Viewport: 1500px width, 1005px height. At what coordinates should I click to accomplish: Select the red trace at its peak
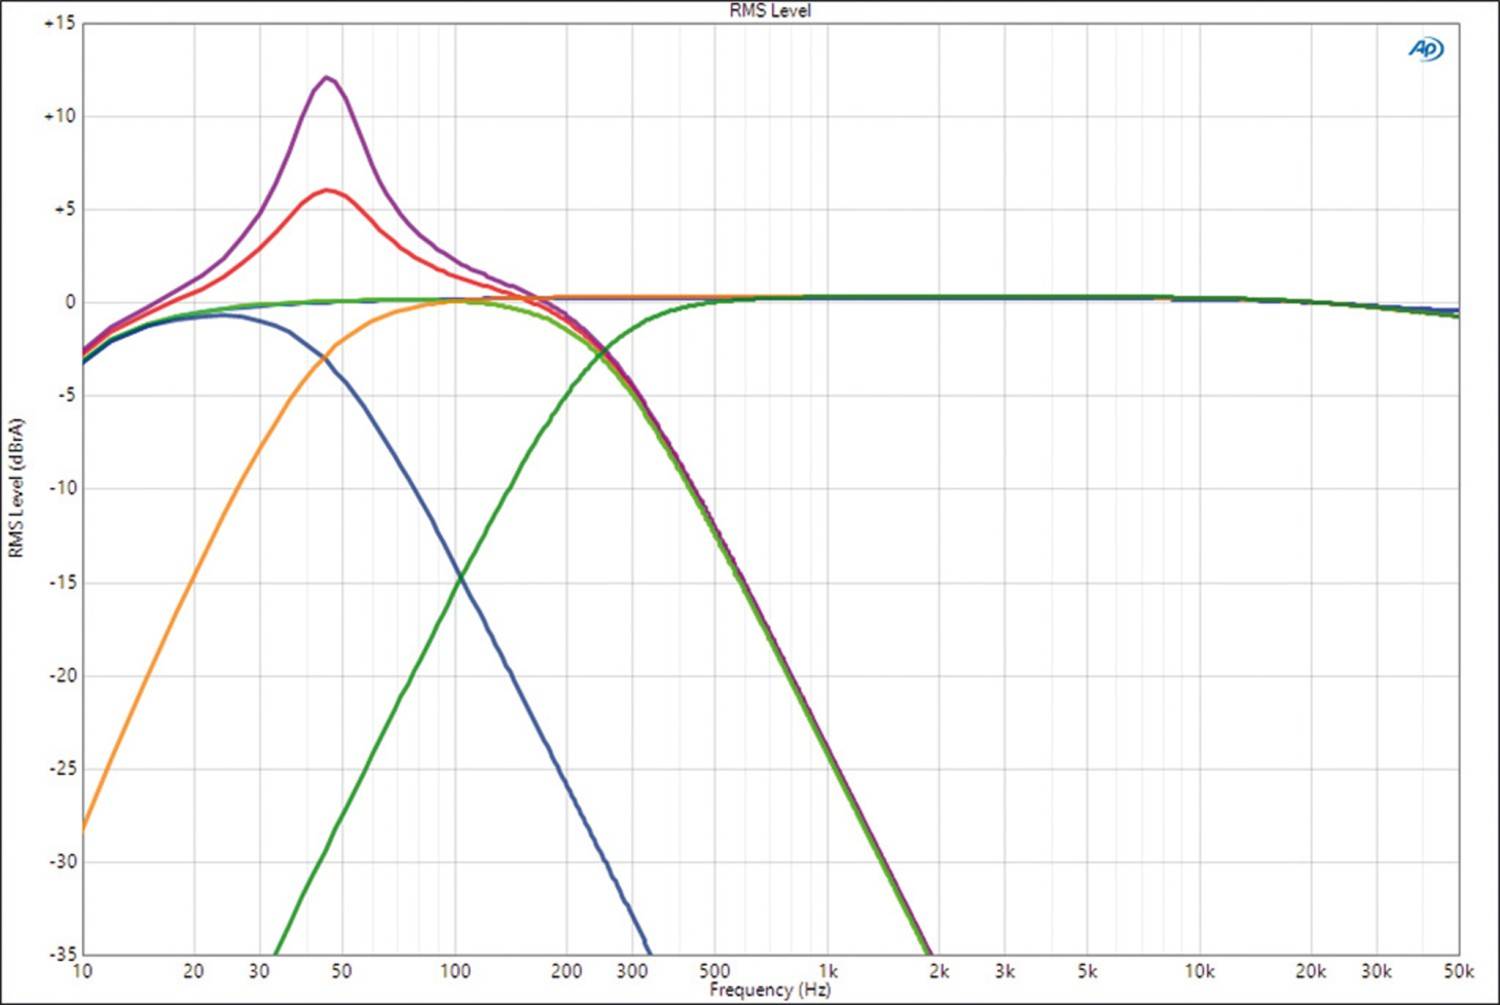point(327,190)
